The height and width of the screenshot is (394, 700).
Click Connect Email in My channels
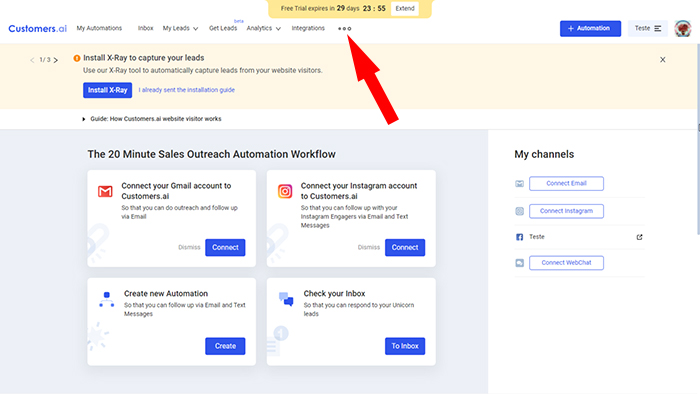567,183
